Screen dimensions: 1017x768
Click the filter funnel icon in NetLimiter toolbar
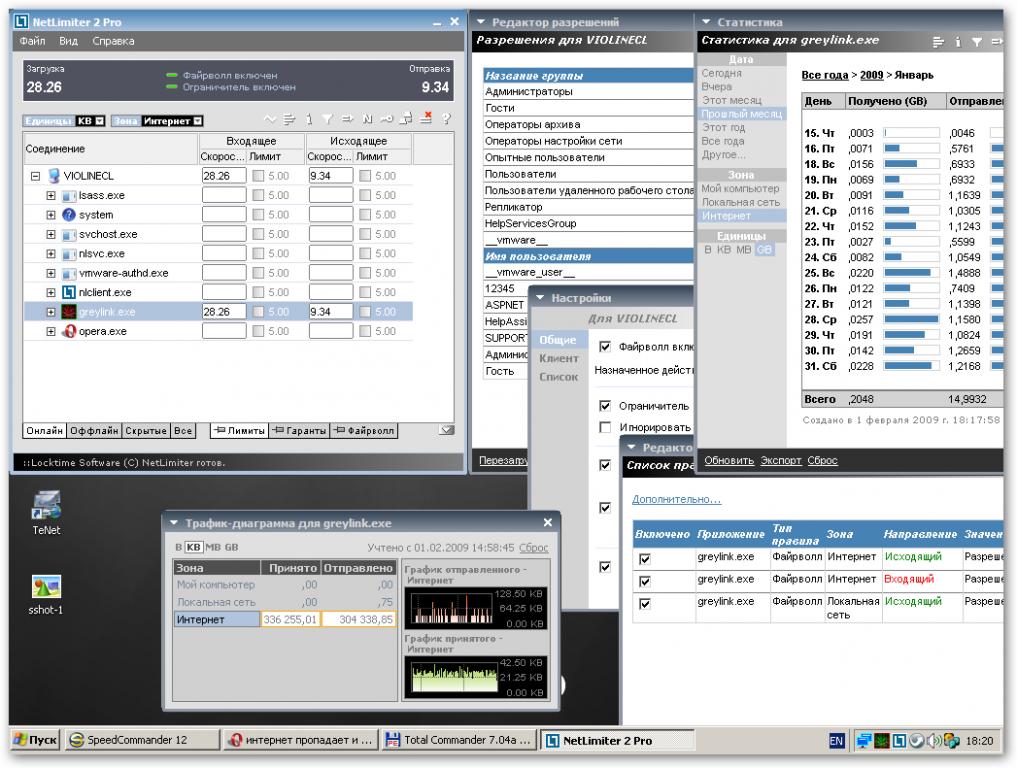point(327,119)
